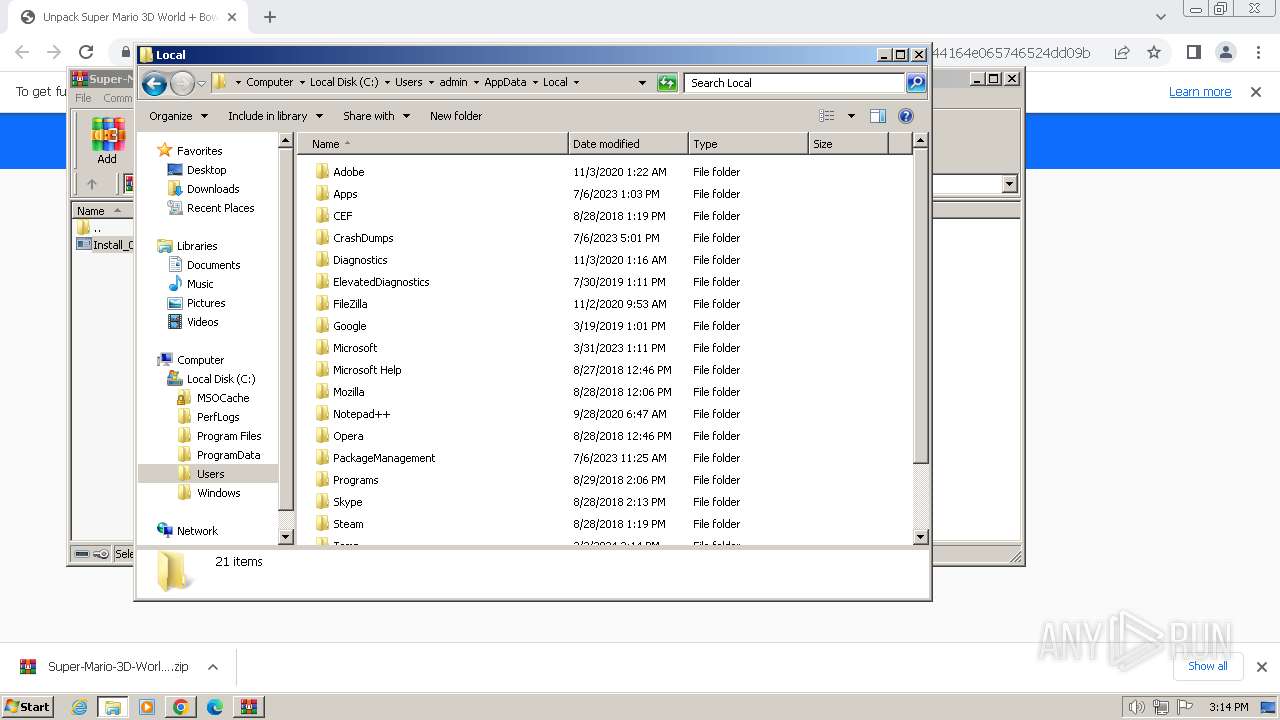Screen dimensions: 1280x720
Task: Select the Skype folder
Action: (x=347, y=502)
